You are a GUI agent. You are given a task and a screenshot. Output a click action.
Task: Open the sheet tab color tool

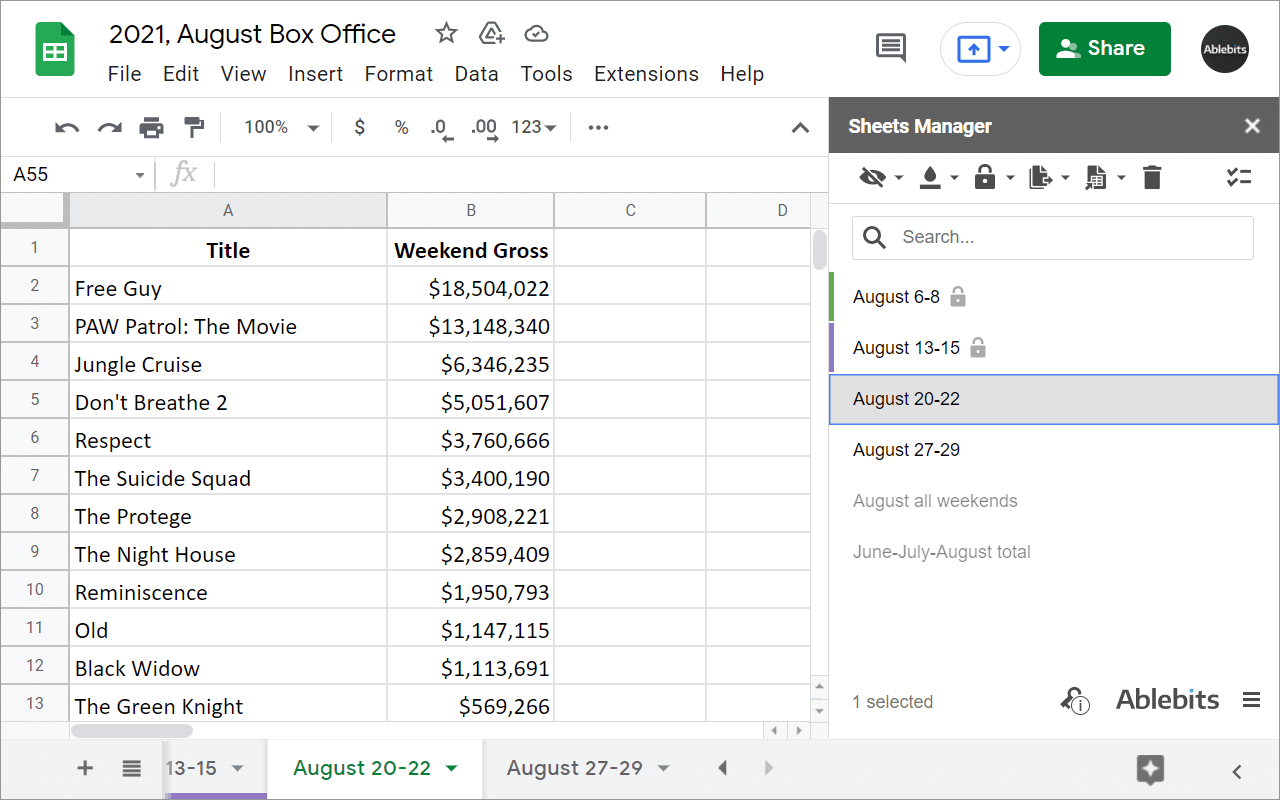[x=930, y=177]
